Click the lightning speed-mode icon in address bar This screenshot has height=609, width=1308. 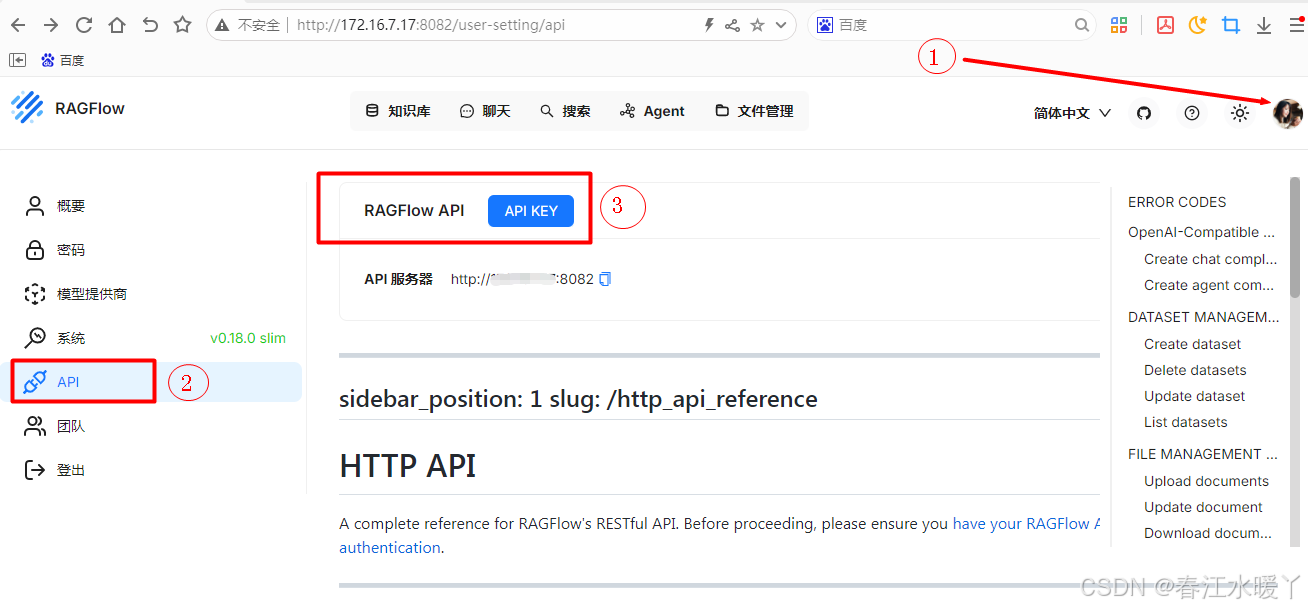point(710,25)
